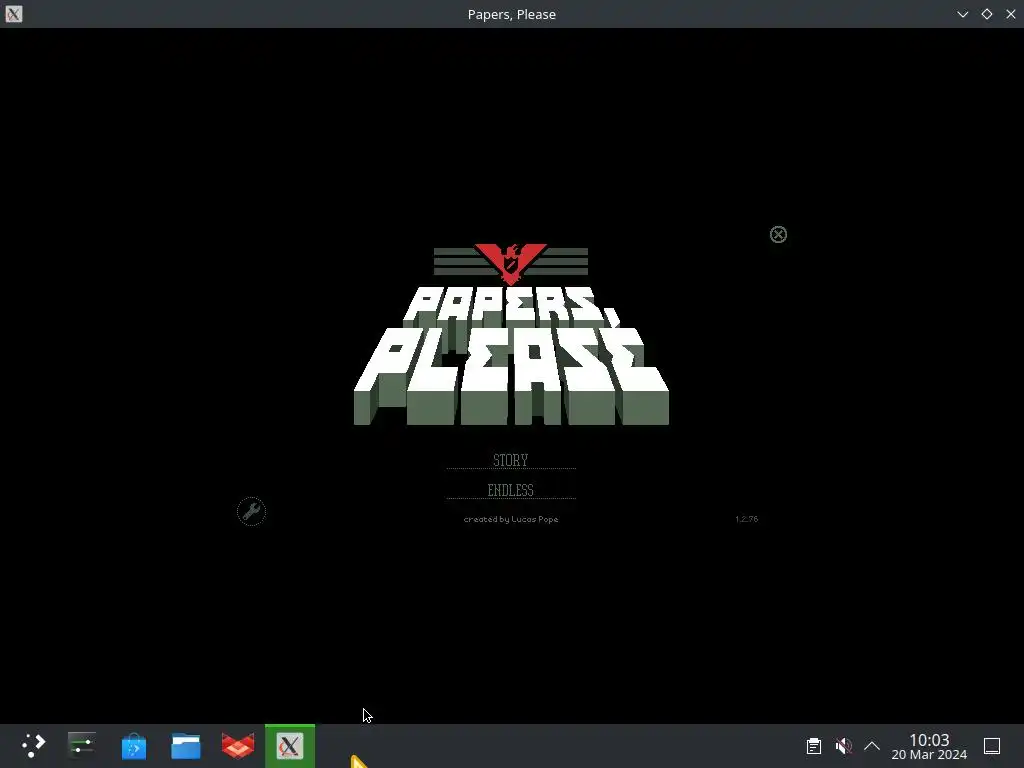
Task: Switch to the Papers, Please taskbar entry
Action: (x=290, y=746)
